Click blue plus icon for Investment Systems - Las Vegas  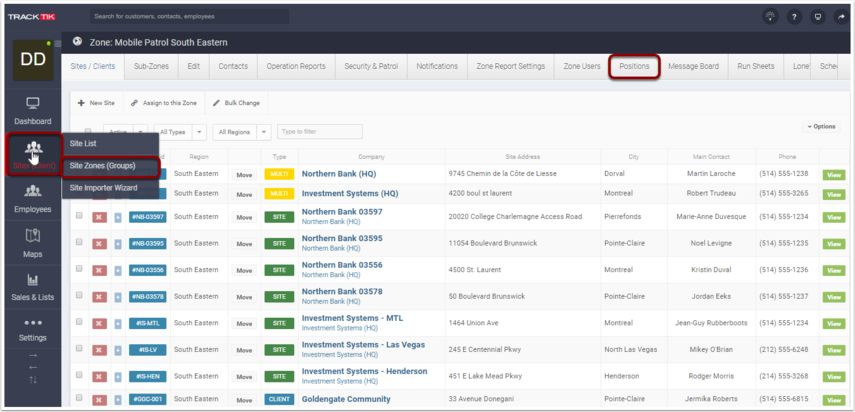point(118,350)
